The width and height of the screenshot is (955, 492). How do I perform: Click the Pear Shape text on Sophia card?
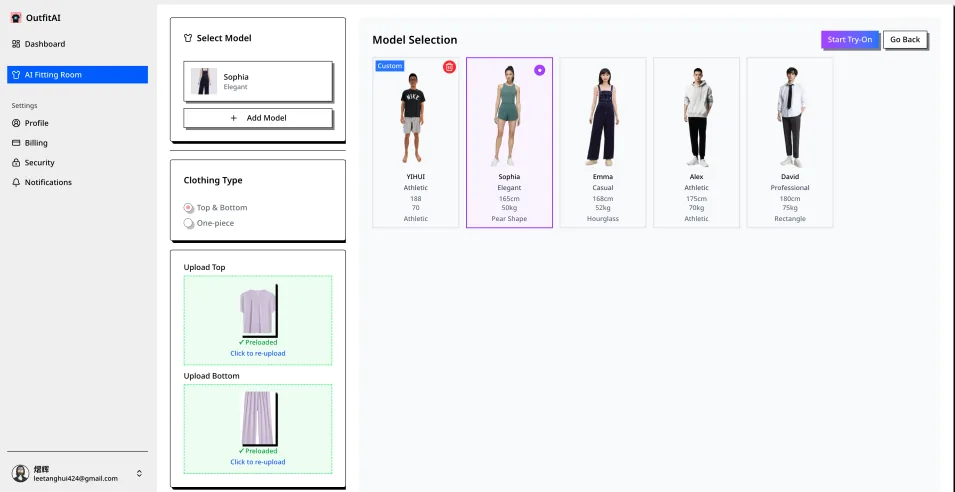(509, 219)
